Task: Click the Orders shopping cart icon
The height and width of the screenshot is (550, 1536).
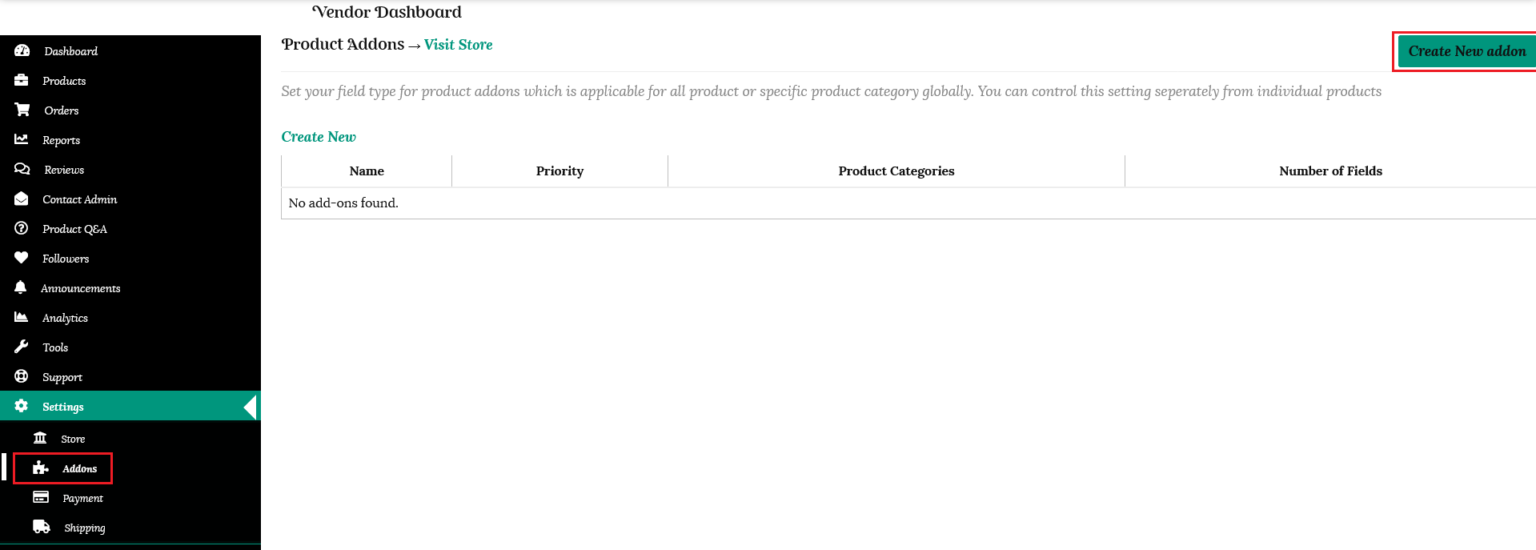Action: pos(21,110)
